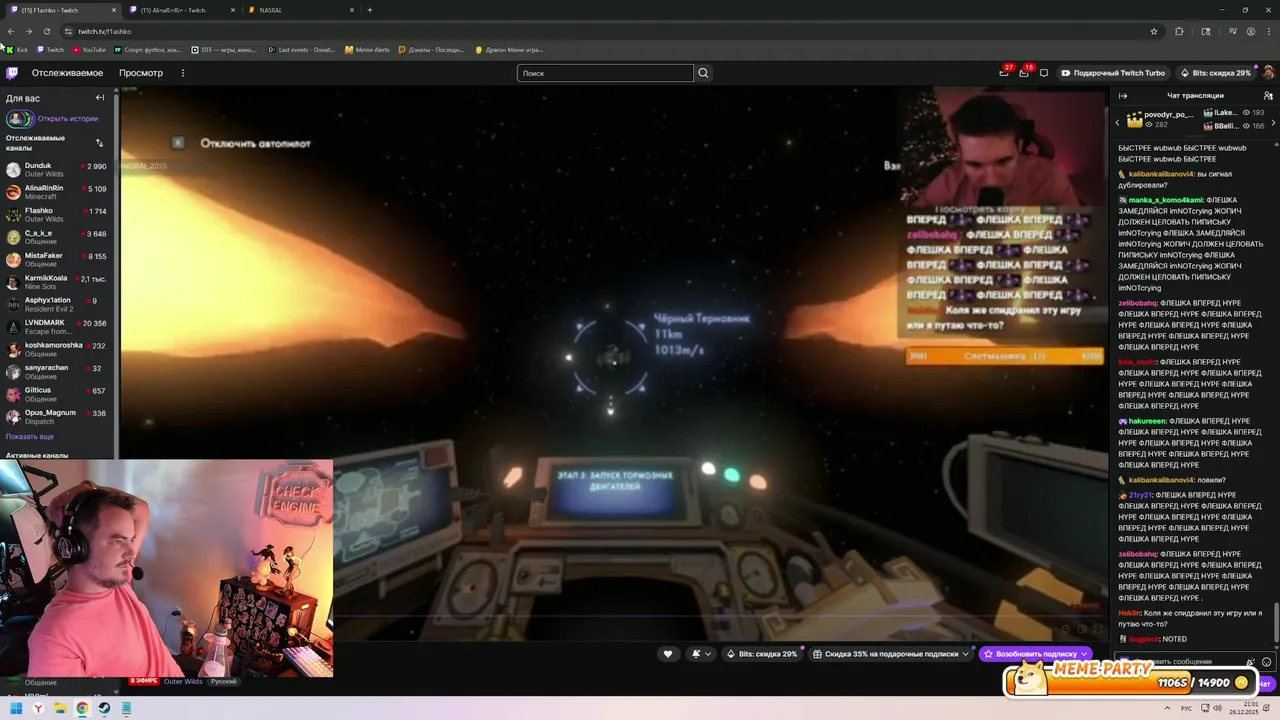
Task: Open the Gliticus channel in sidebar
Action: point(58,394)
